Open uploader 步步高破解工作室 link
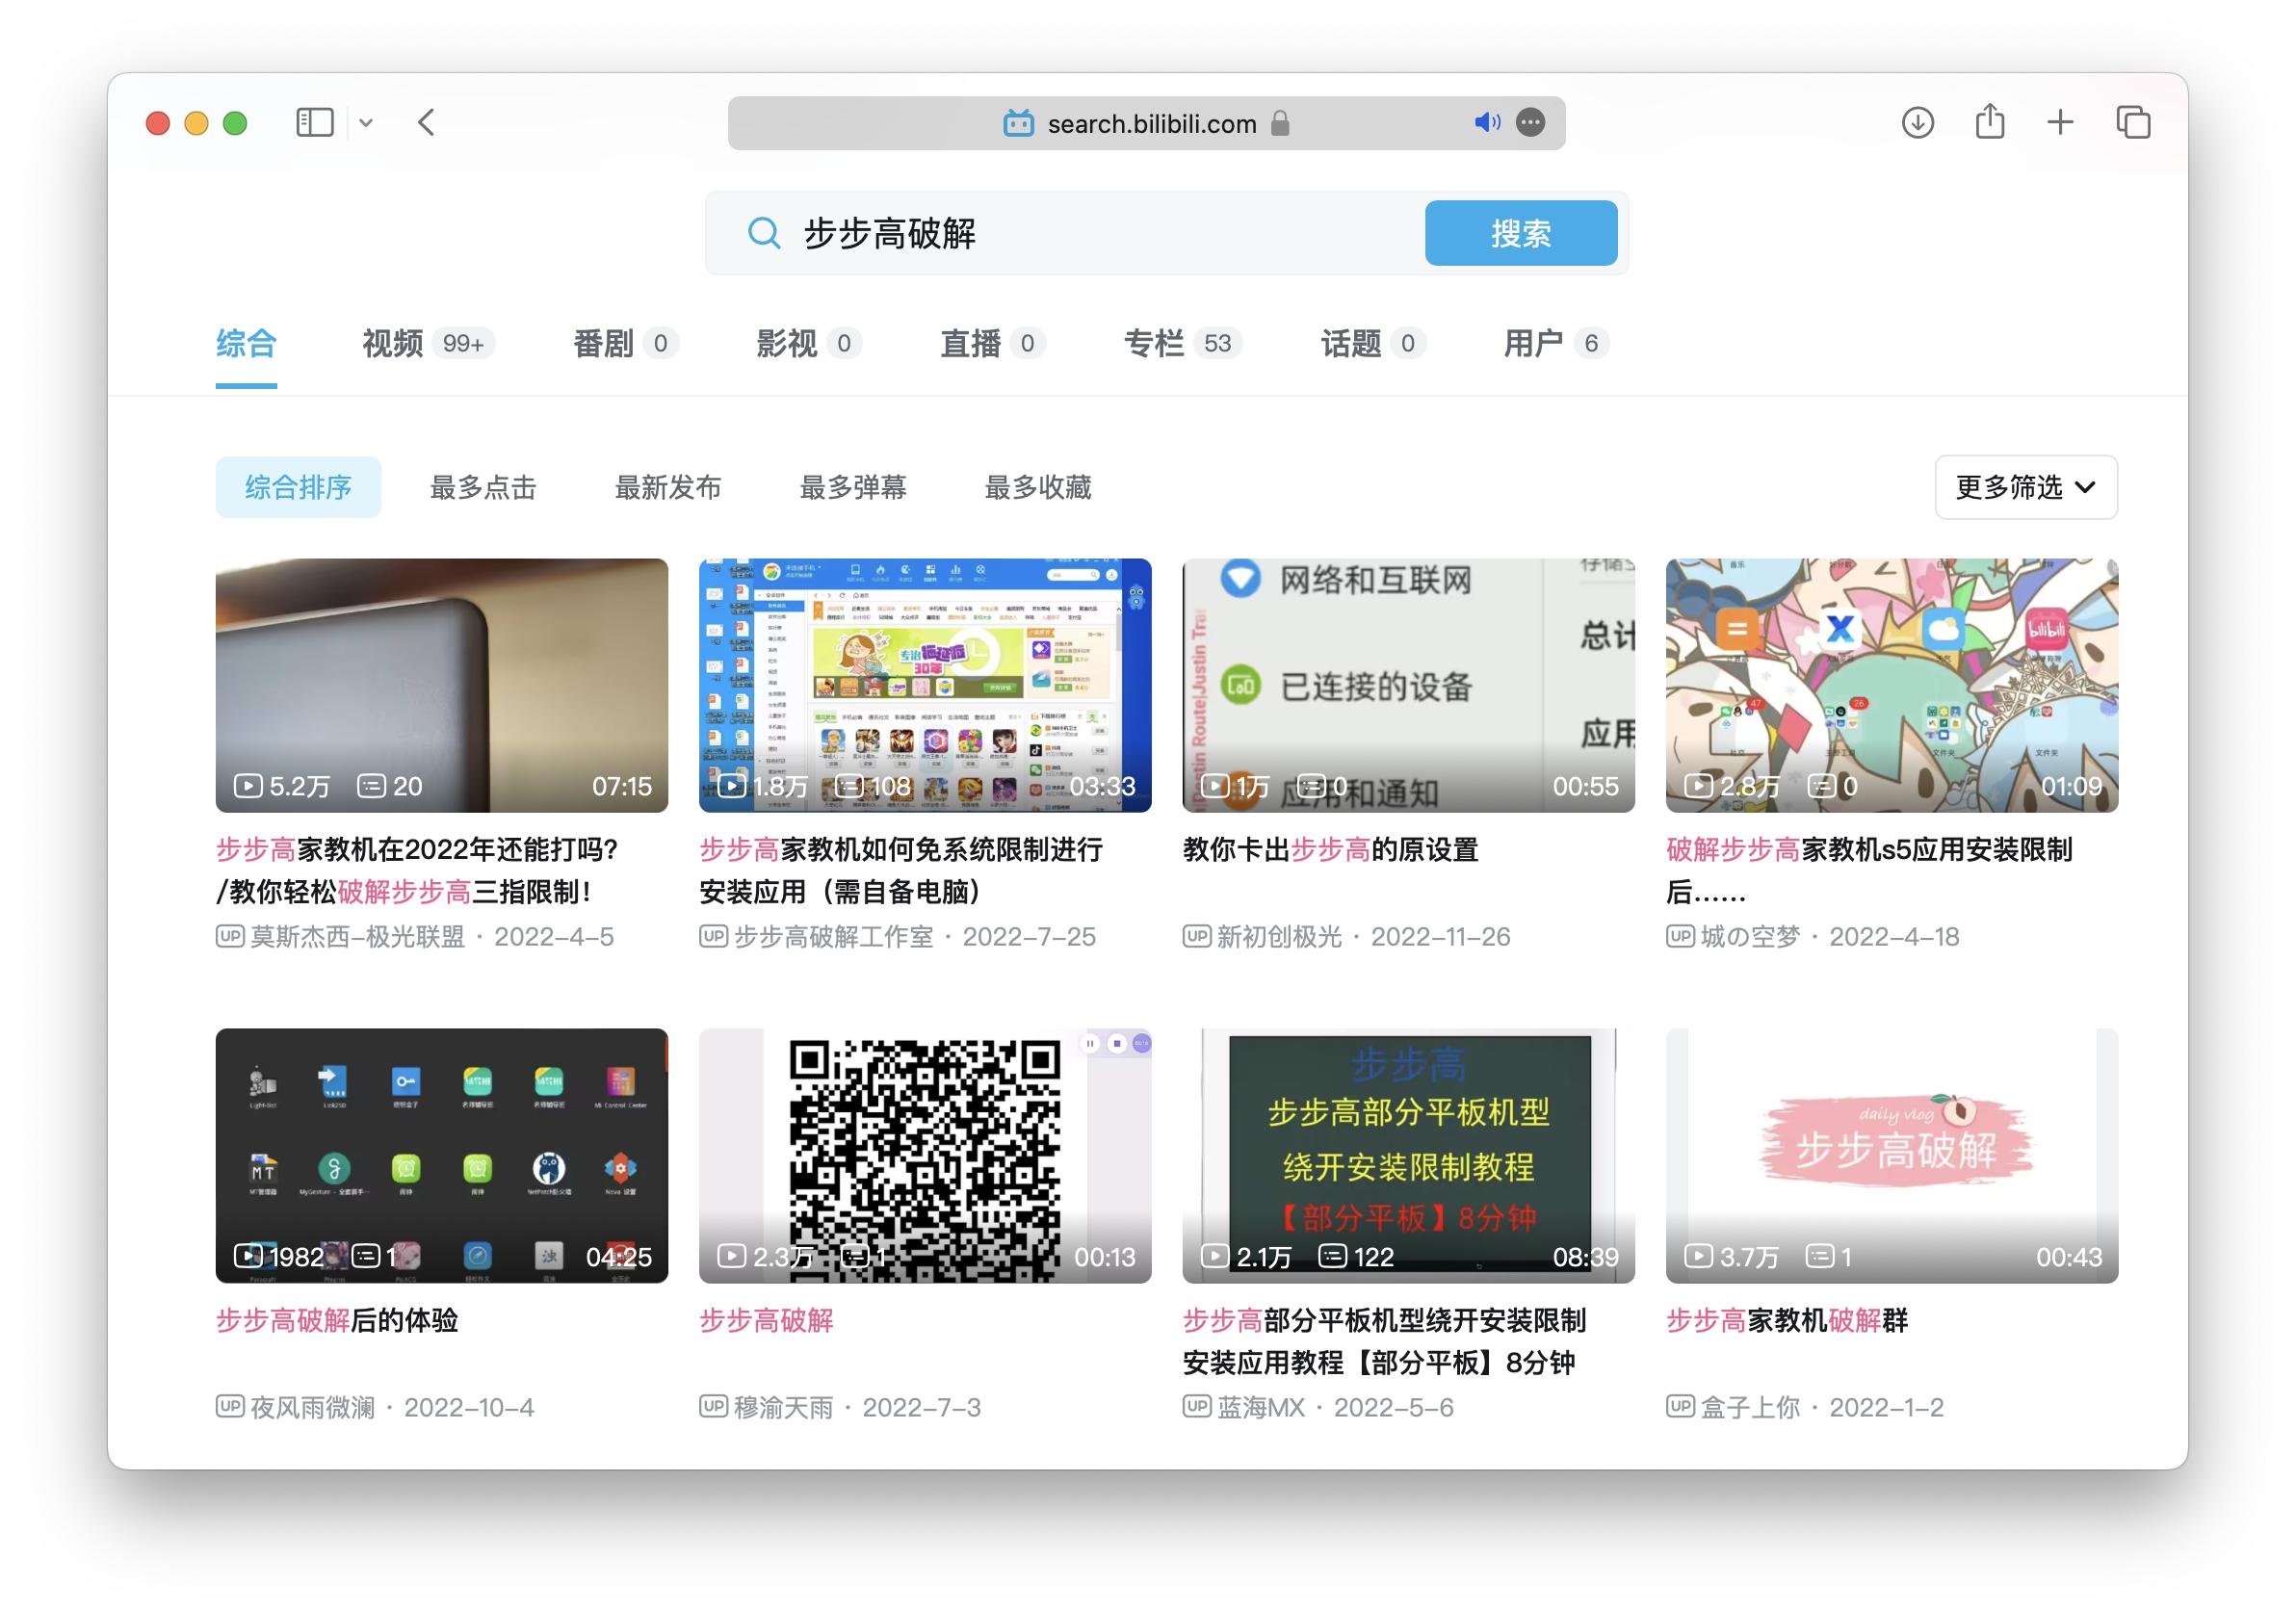This screenshot has width=2296, height=1612. 833,937
